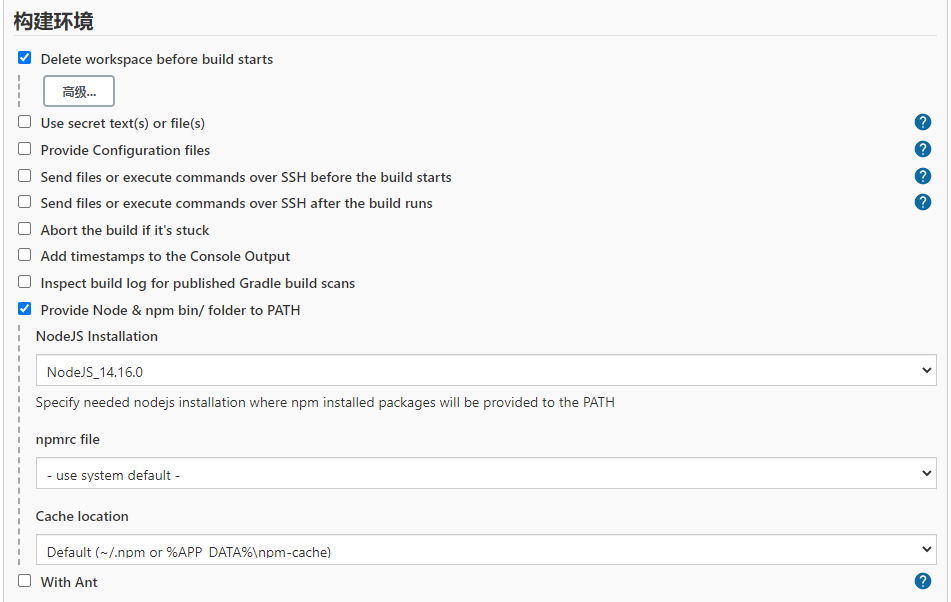Toggle Abort the build if it's stuck

25,229
